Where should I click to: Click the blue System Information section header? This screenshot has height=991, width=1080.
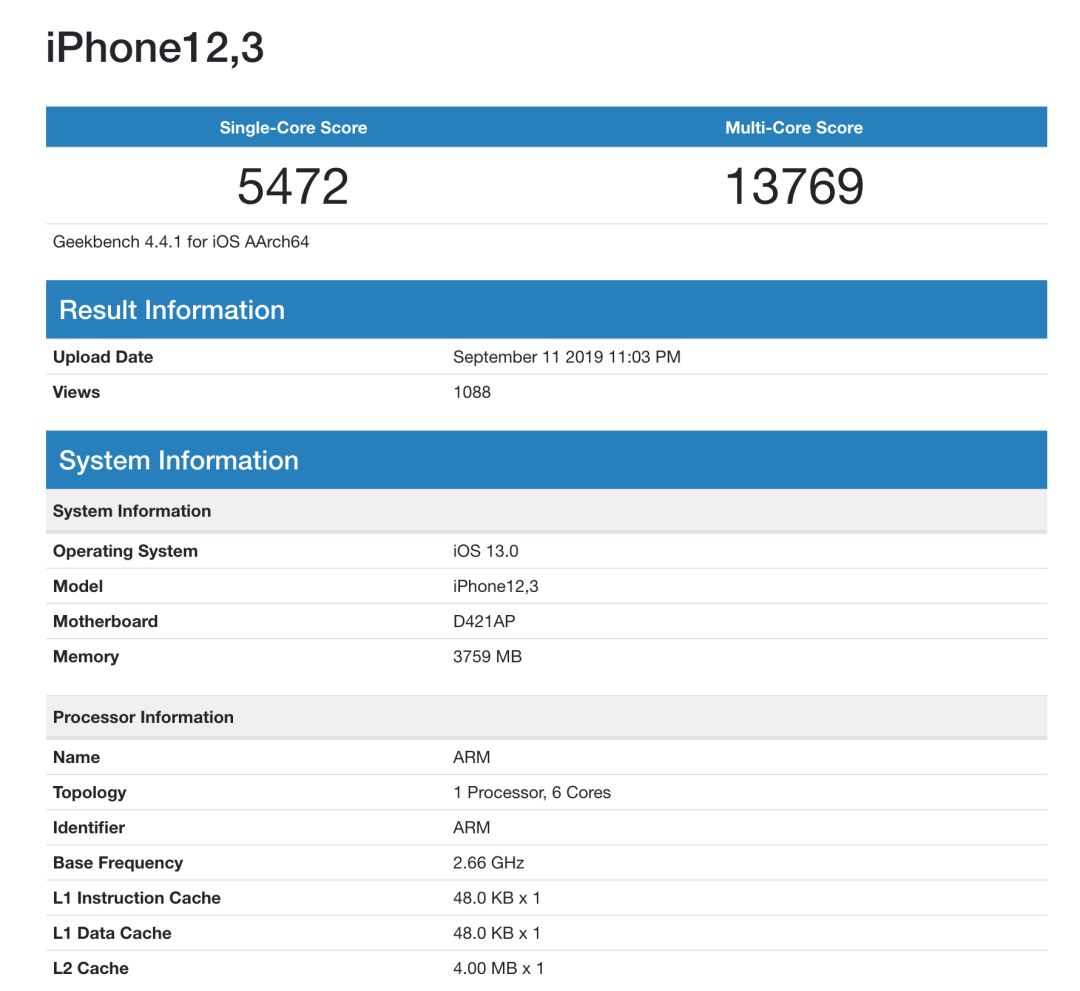coord(546,460)
